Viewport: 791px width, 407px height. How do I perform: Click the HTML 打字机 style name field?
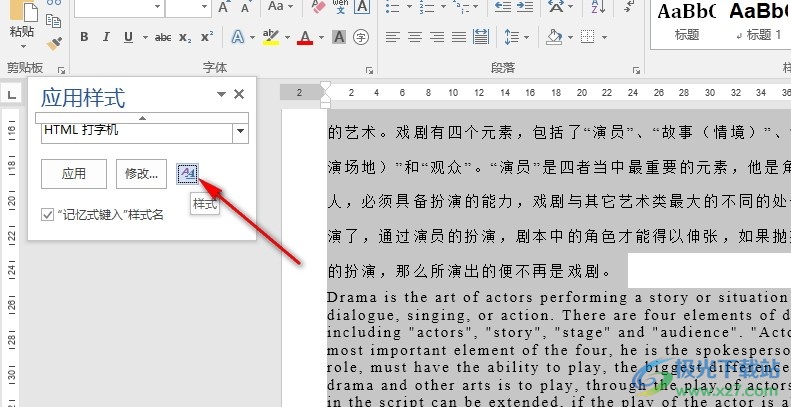pyautogui.click(x=137, y=131)
